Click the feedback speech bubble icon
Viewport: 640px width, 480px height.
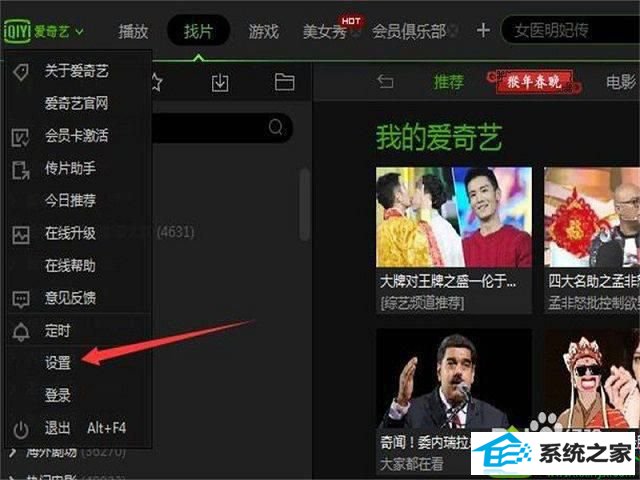click(x=21, y=300)
